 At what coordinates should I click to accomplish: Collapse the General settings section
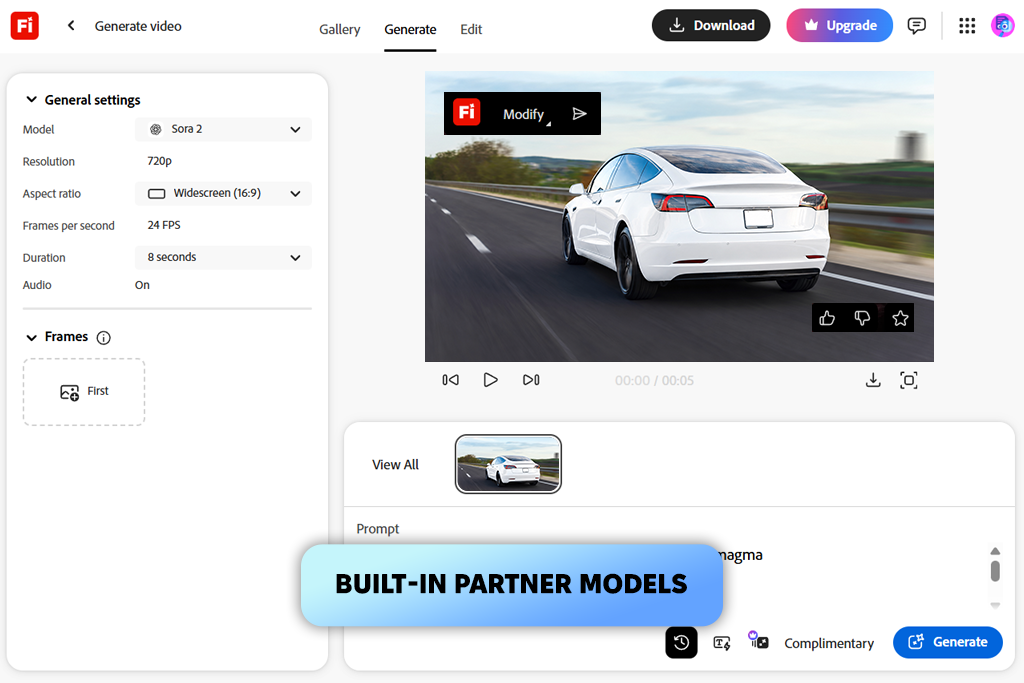click(31, 99)
